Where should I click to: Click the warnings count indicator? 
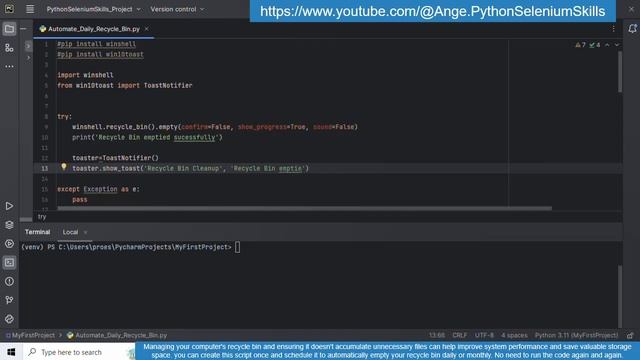(x=581, y=45)
